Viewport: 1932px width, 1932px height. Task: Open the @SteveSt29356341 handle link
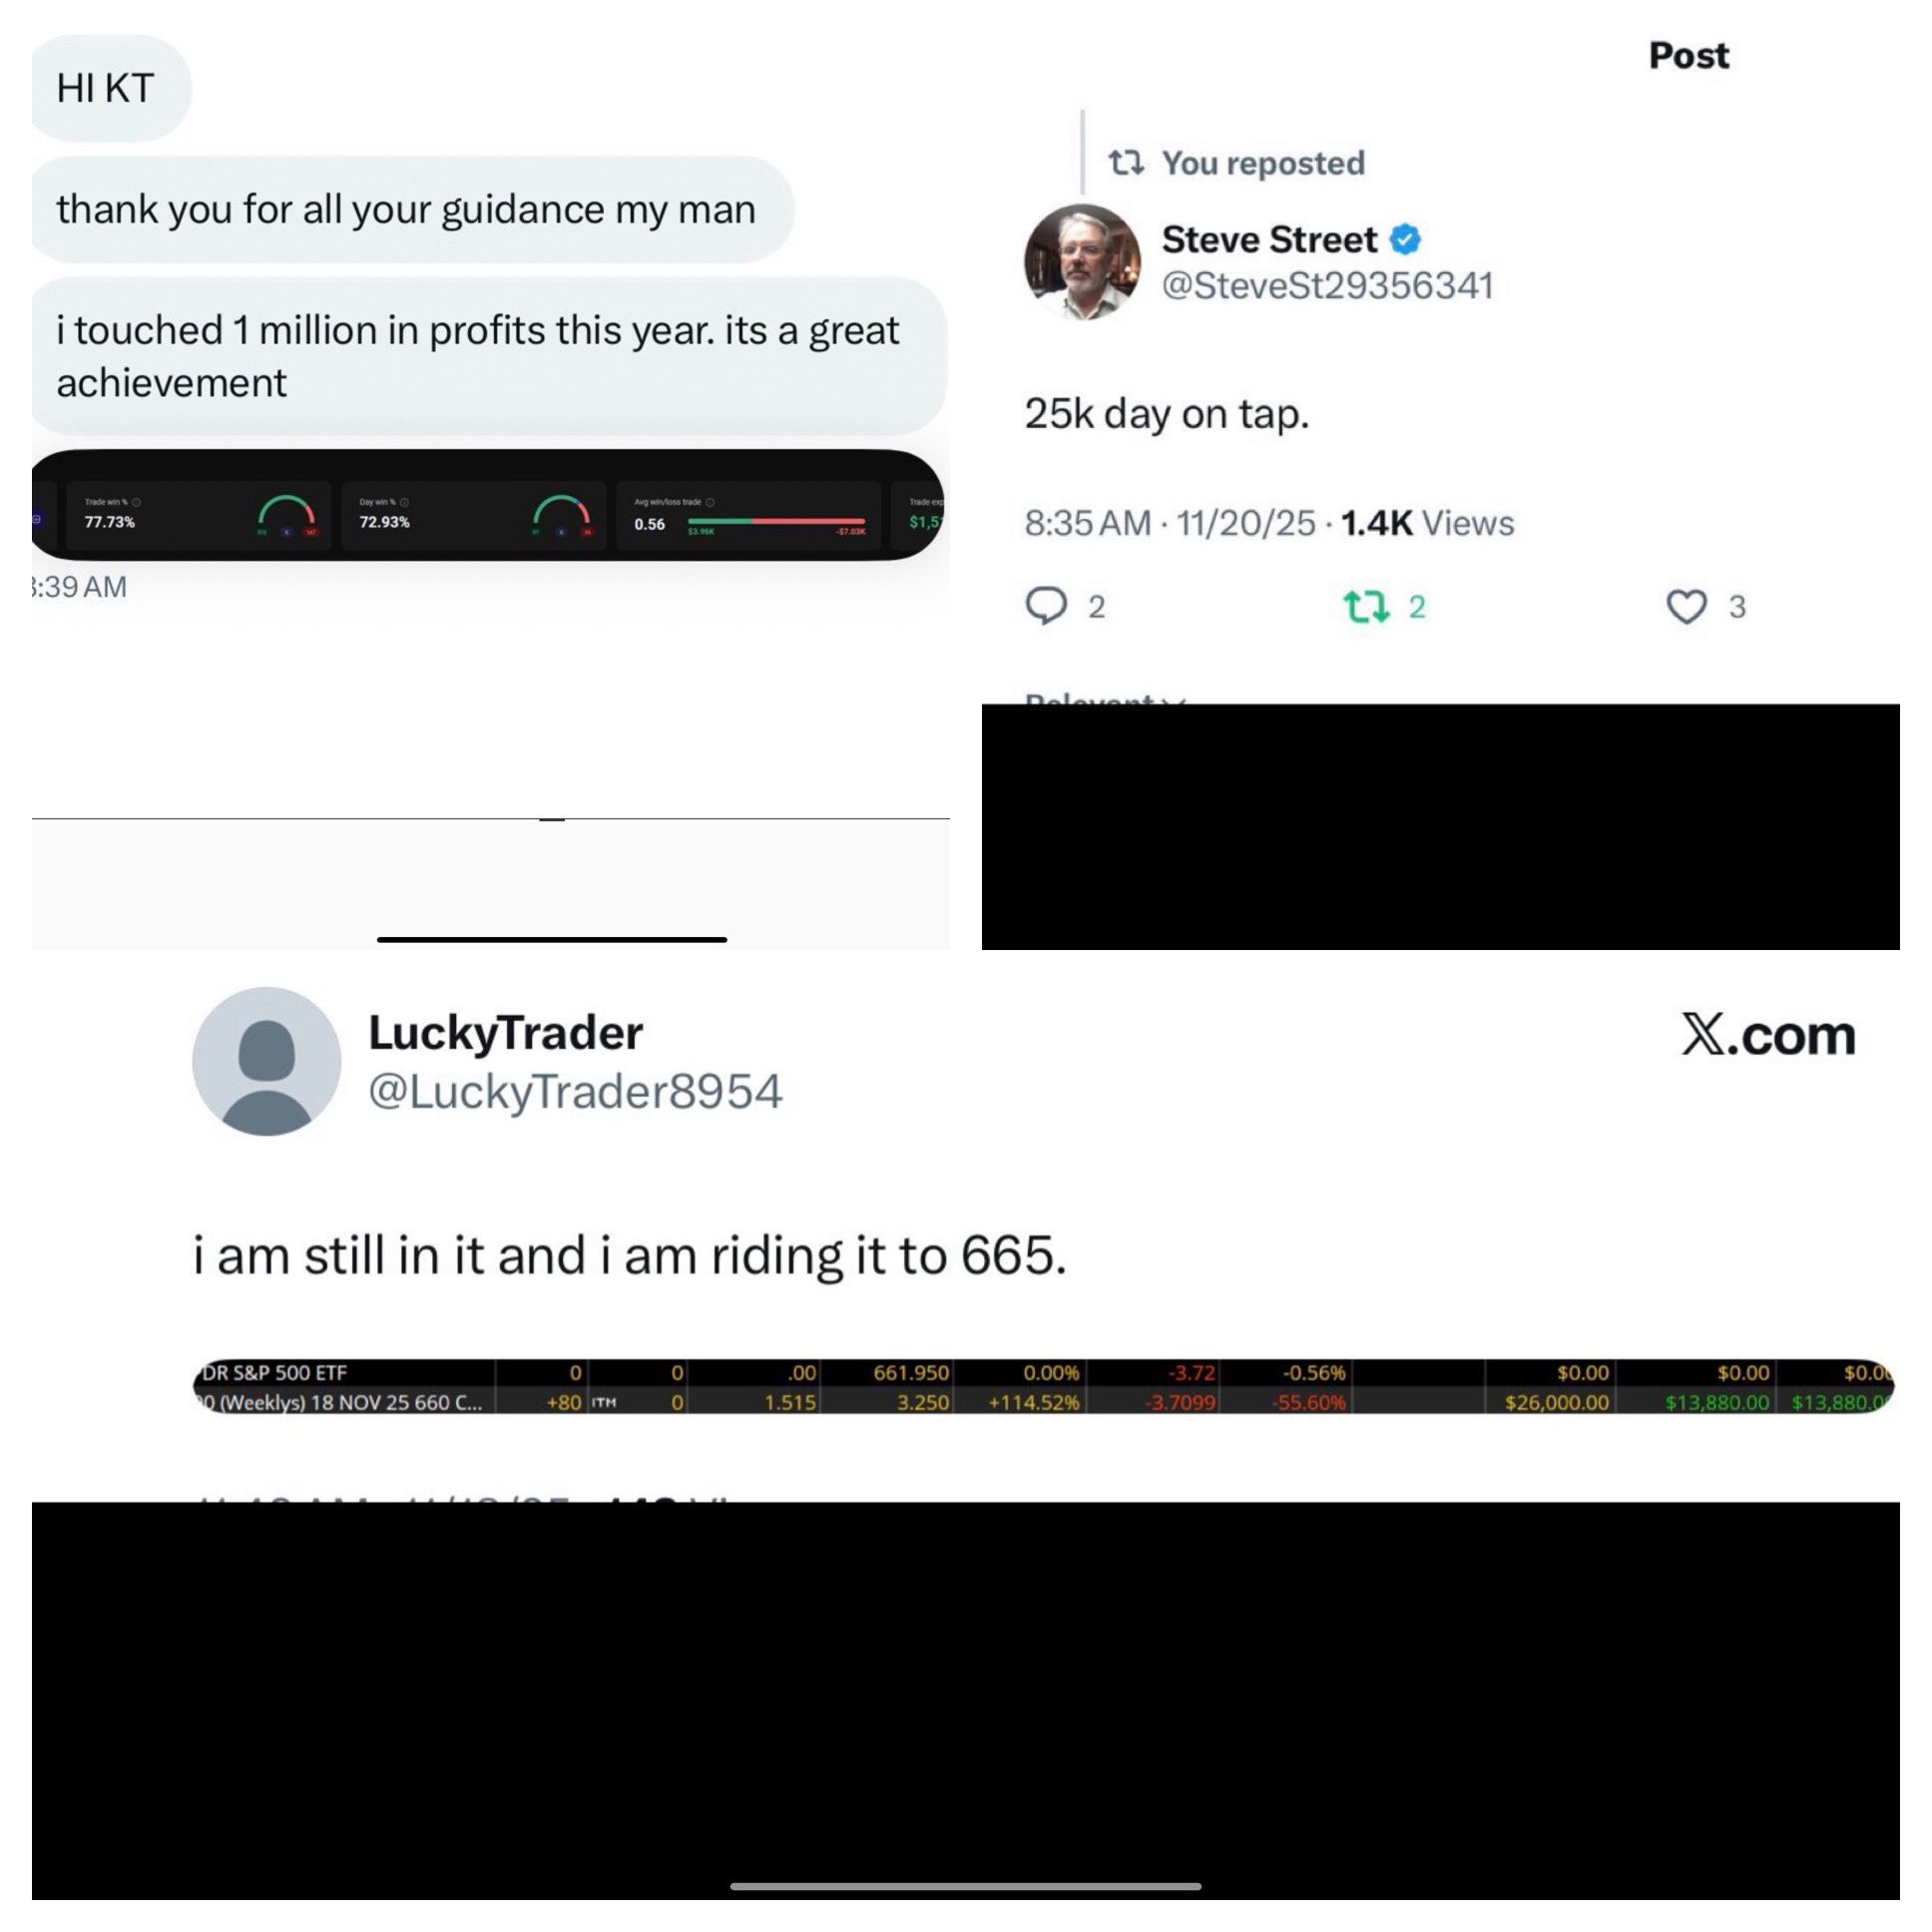[1327, 285]
